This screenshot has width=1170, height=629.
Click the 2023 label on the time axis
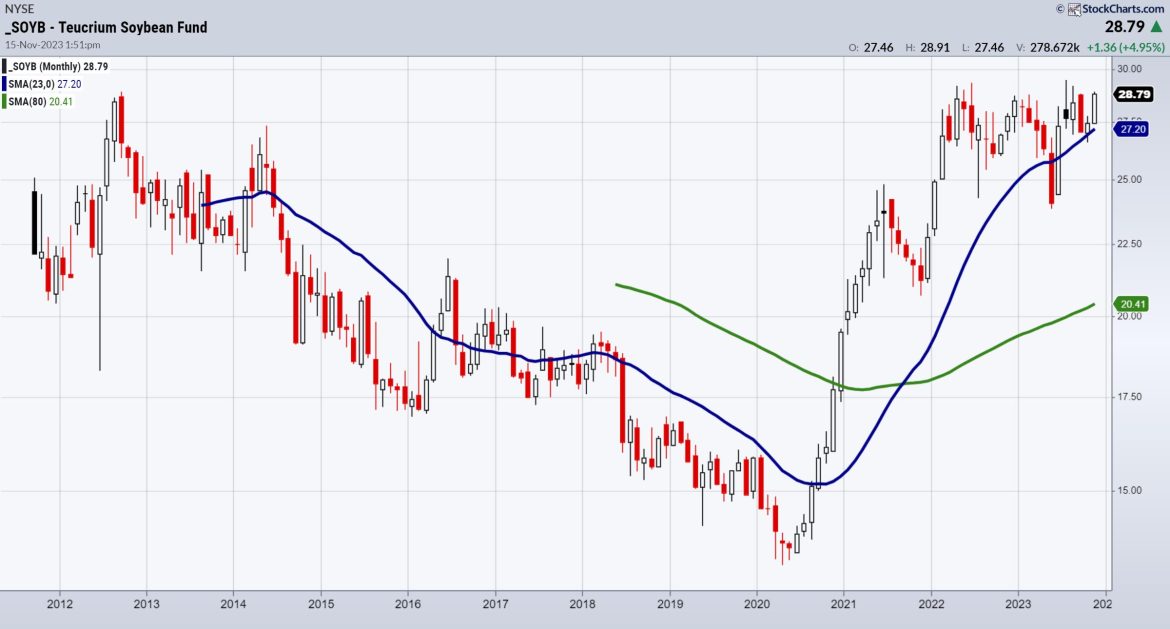point(1018,604)
